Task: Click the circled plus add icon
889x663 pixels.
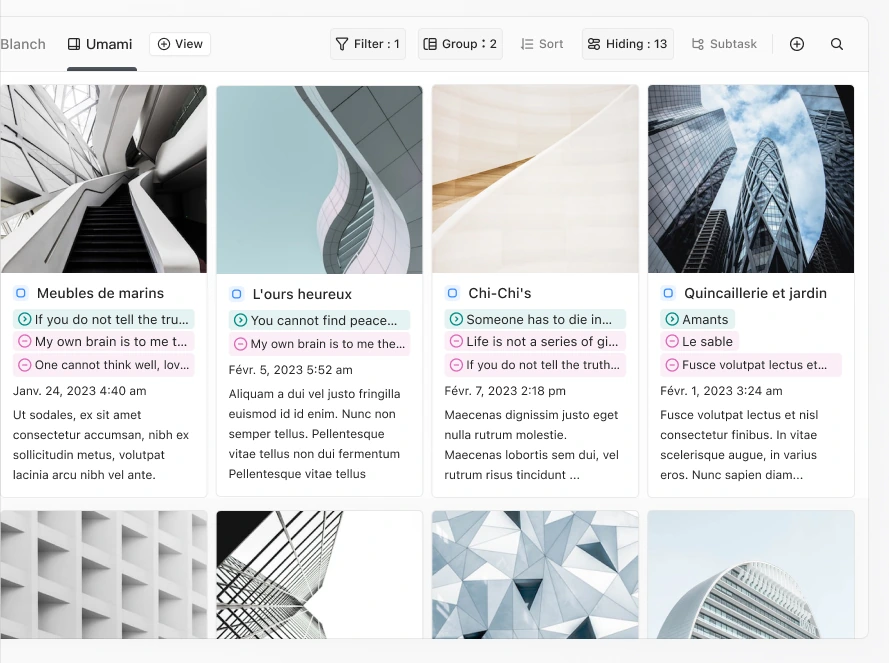Action: pyautogui.click(x=797, y=44)
